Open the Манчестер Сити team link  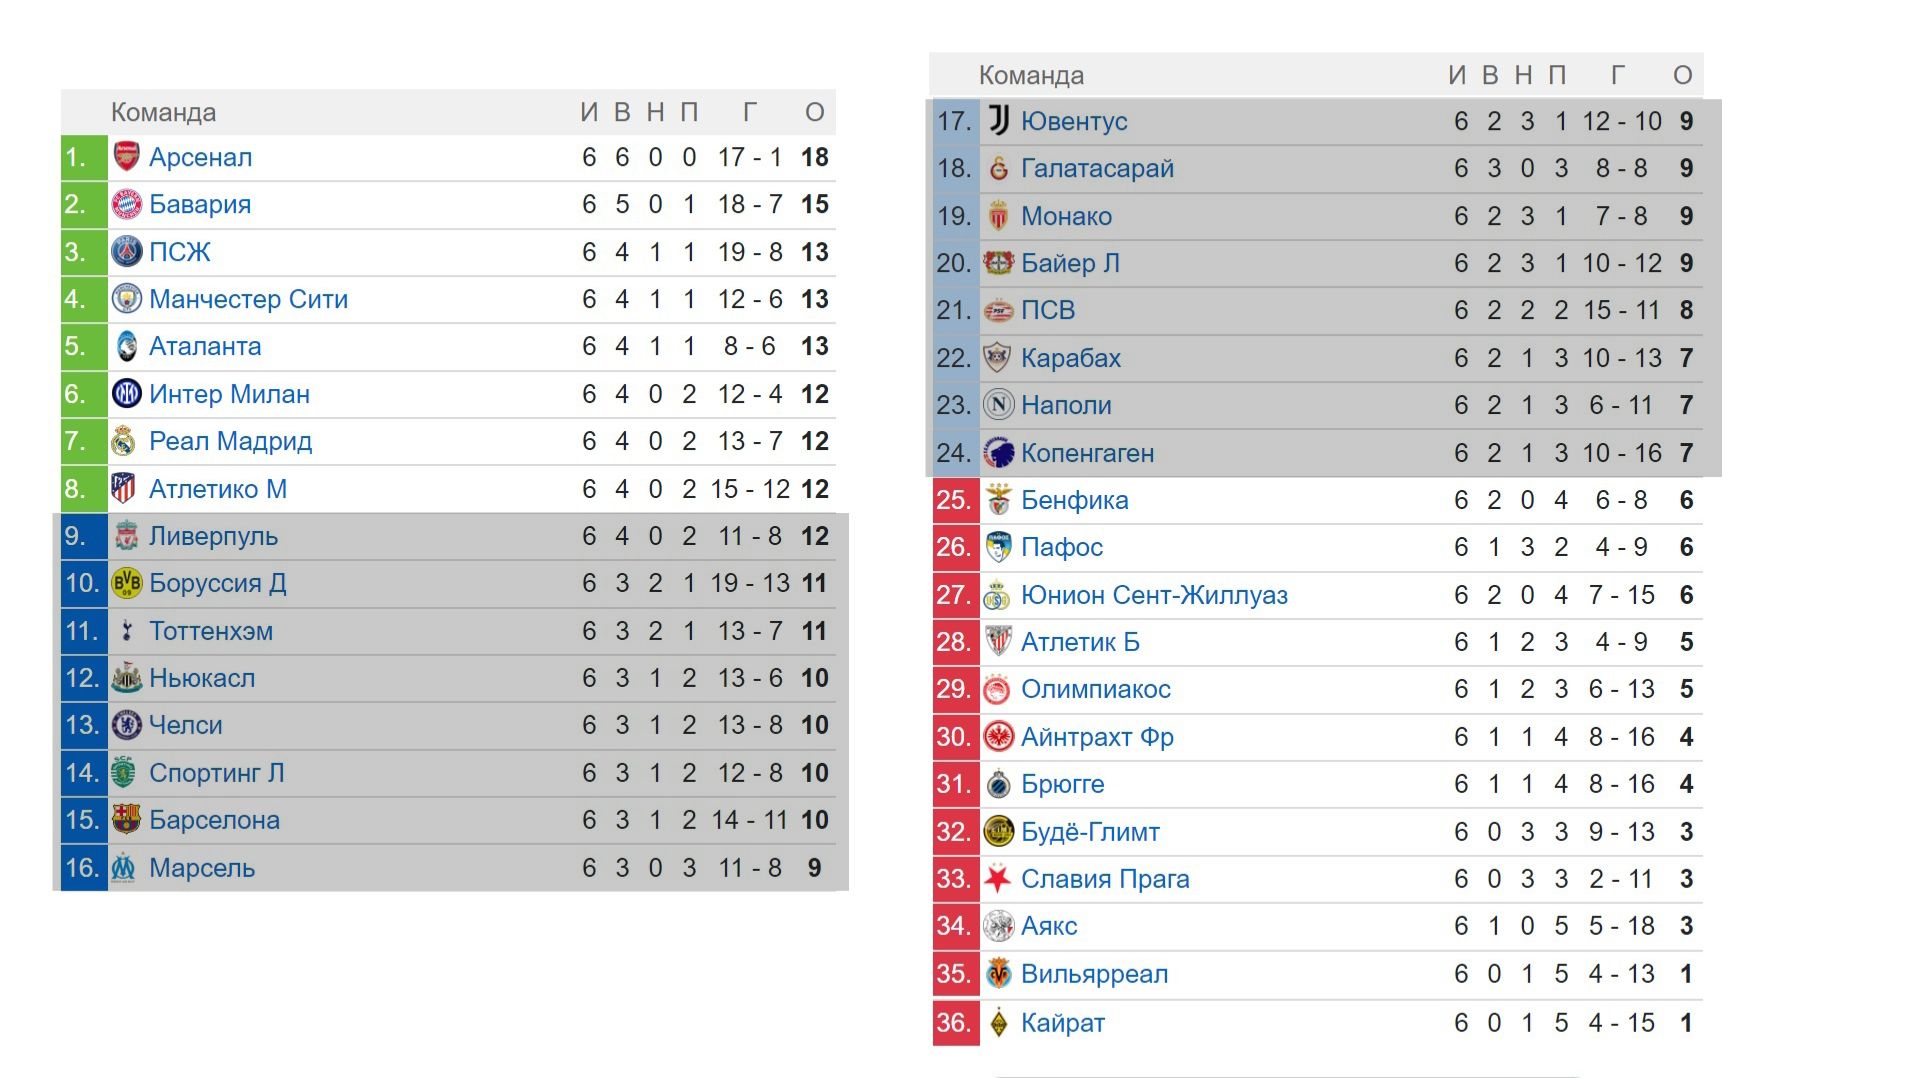248,299
